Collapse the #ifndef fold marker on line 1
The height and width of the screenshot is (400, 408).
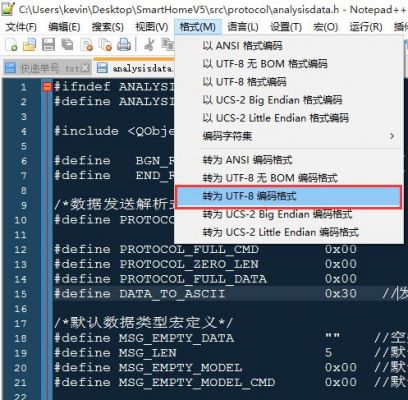click(x=47, y=87)
